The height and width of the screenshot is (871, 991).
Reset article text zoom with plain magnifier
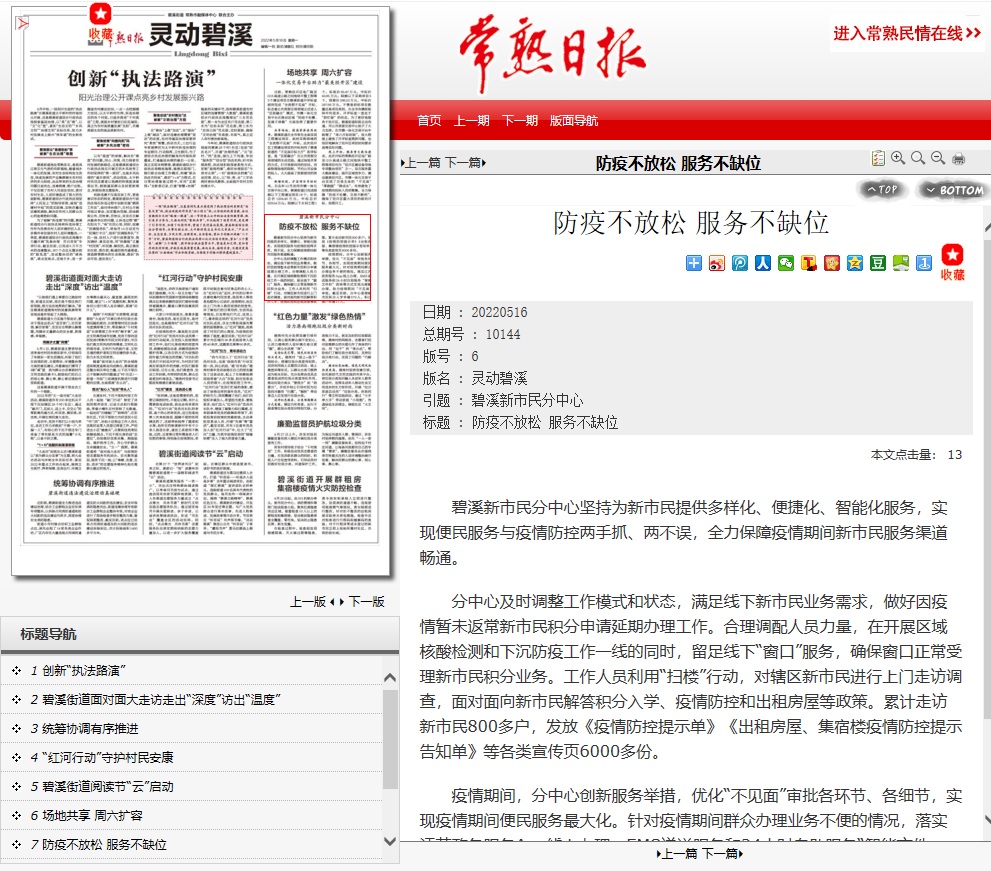[918, 158]
